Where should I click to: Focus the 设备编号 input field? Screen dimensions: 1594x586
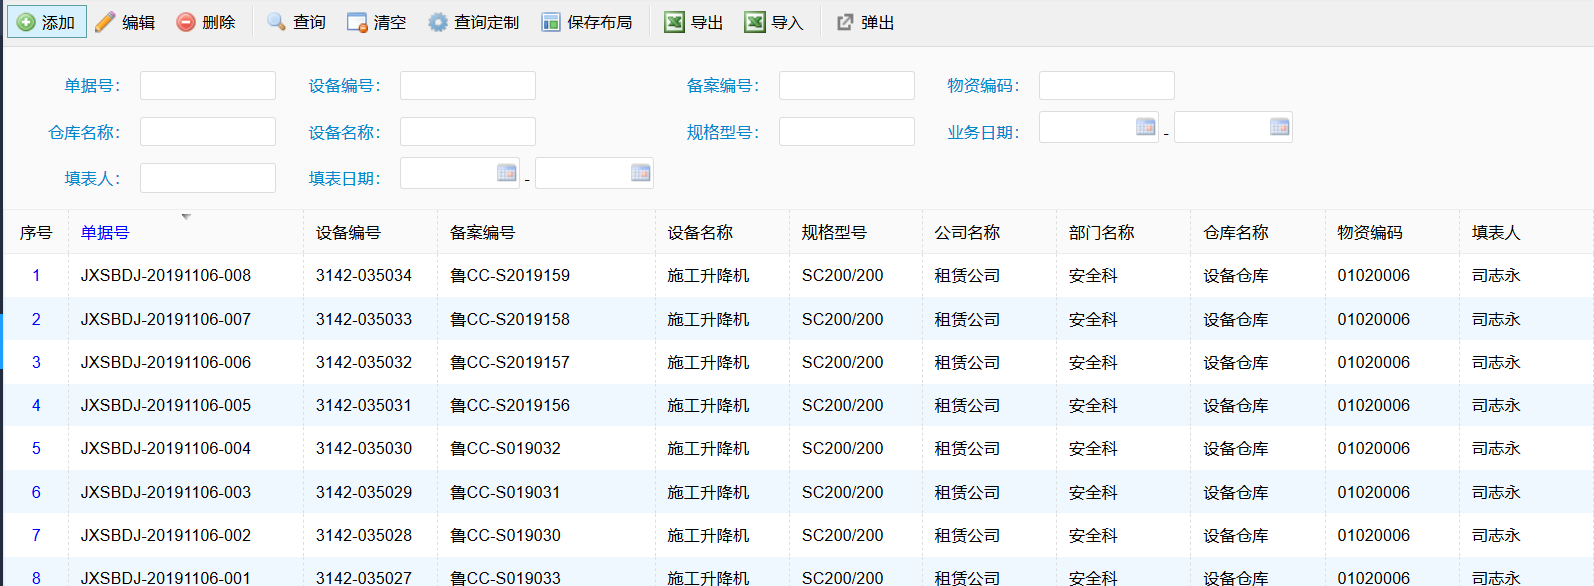(x=468, y=85)
